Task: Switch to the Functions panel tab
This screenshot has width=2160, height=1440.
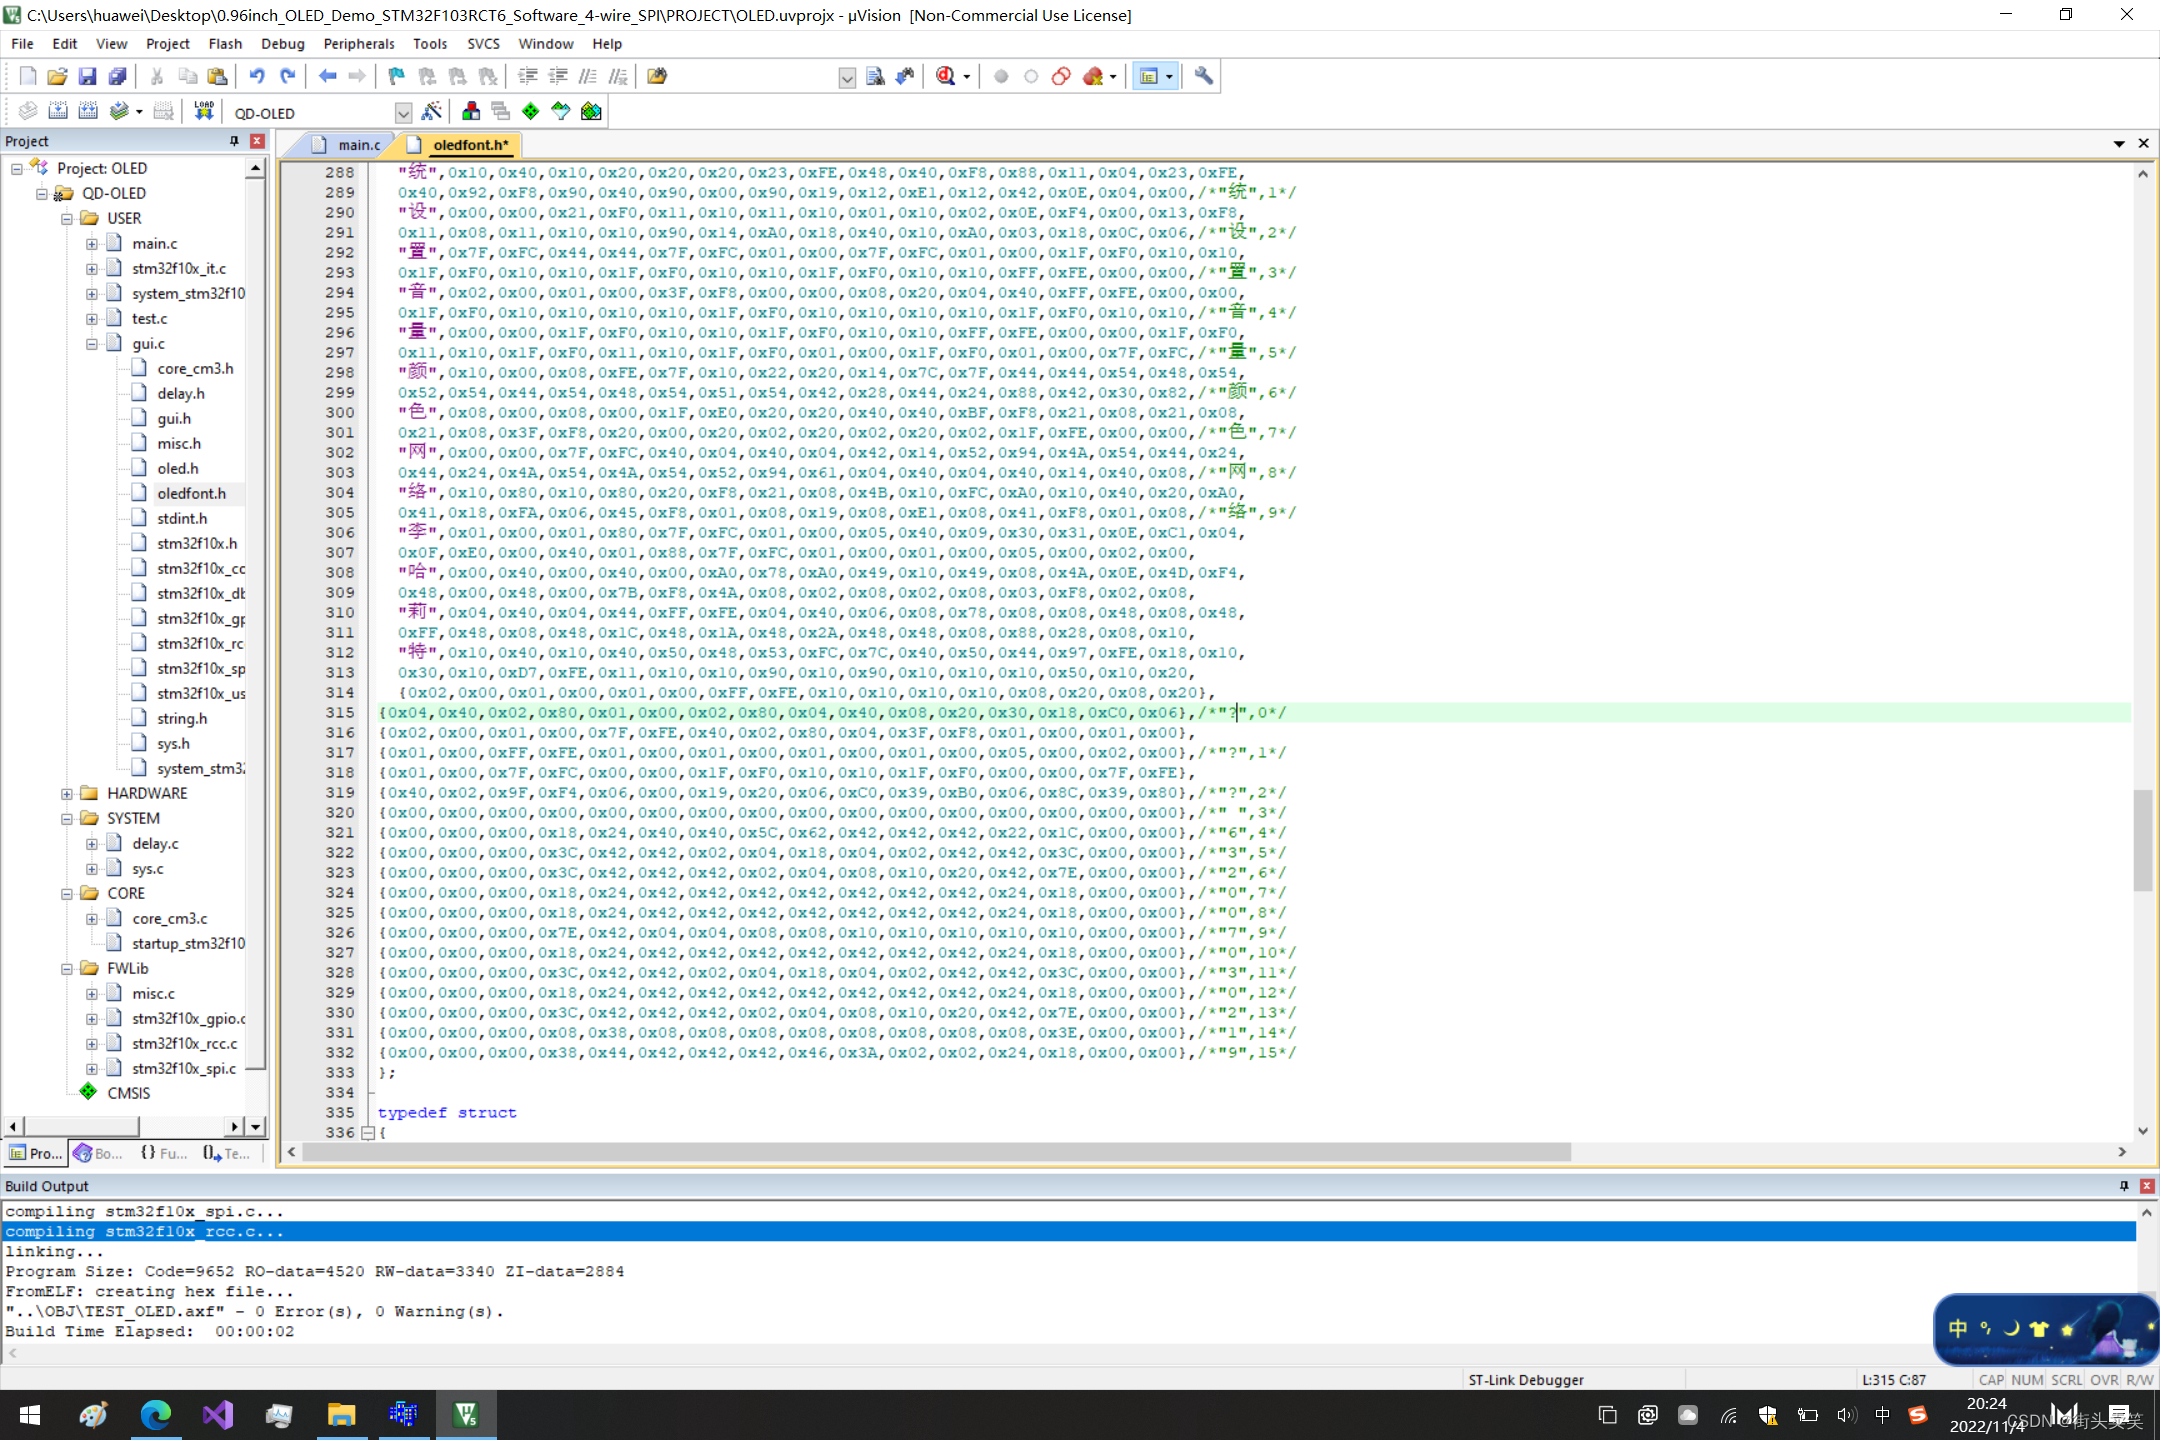Action: pos(164,1153)
